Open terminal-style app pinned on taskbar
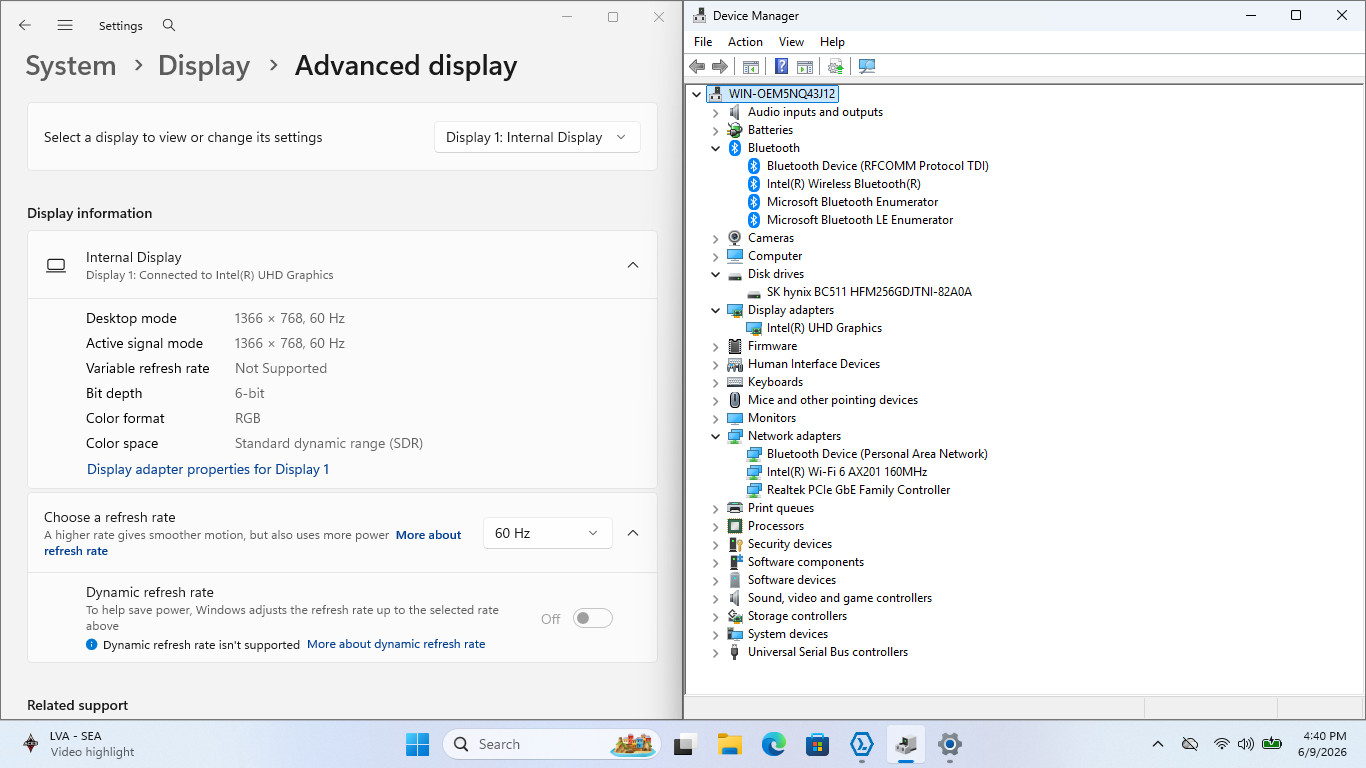 coord(861,744)
